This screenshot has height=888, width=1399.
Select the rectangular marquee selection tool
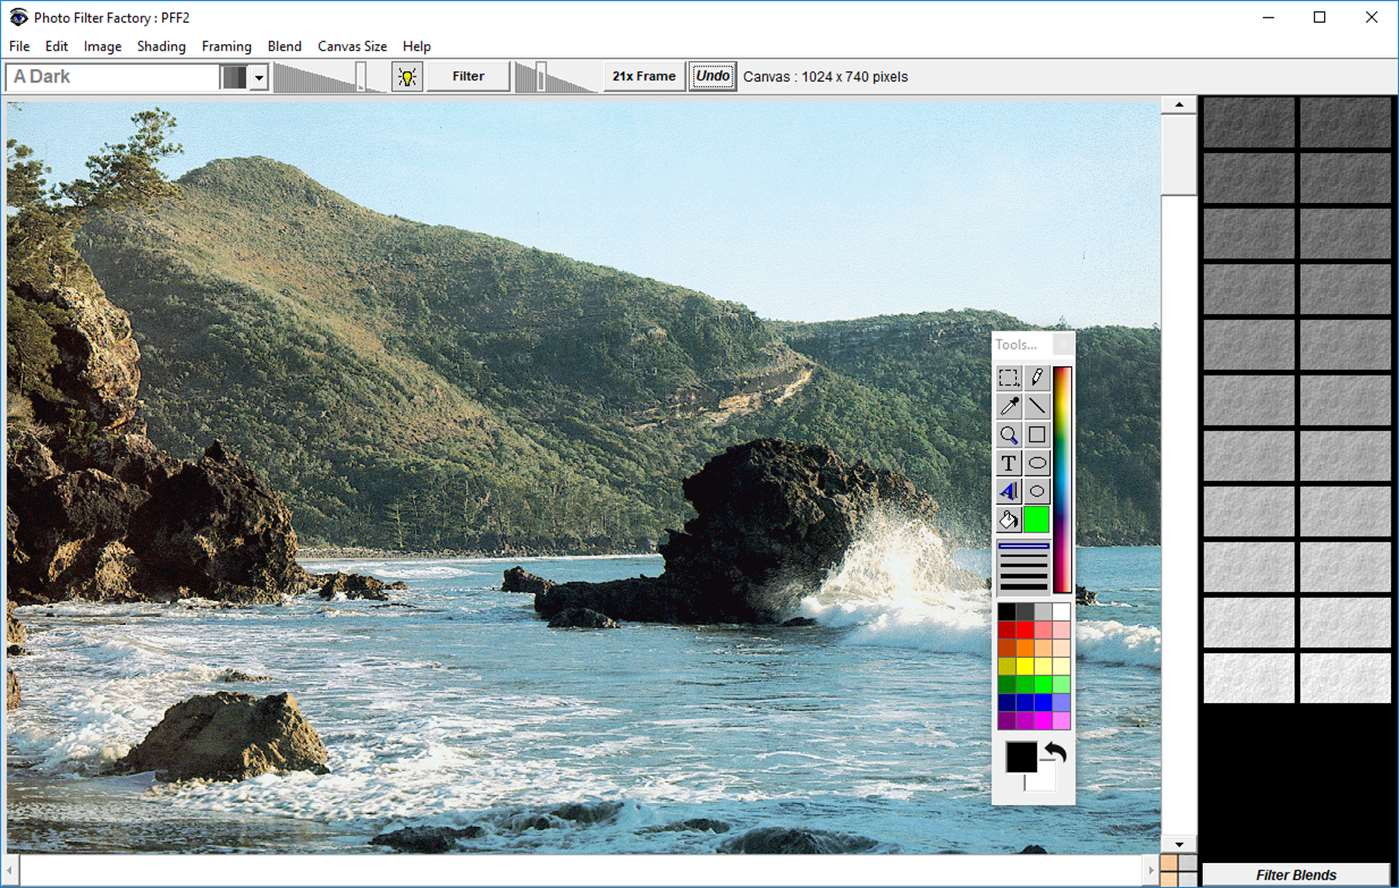point(1008,378)
